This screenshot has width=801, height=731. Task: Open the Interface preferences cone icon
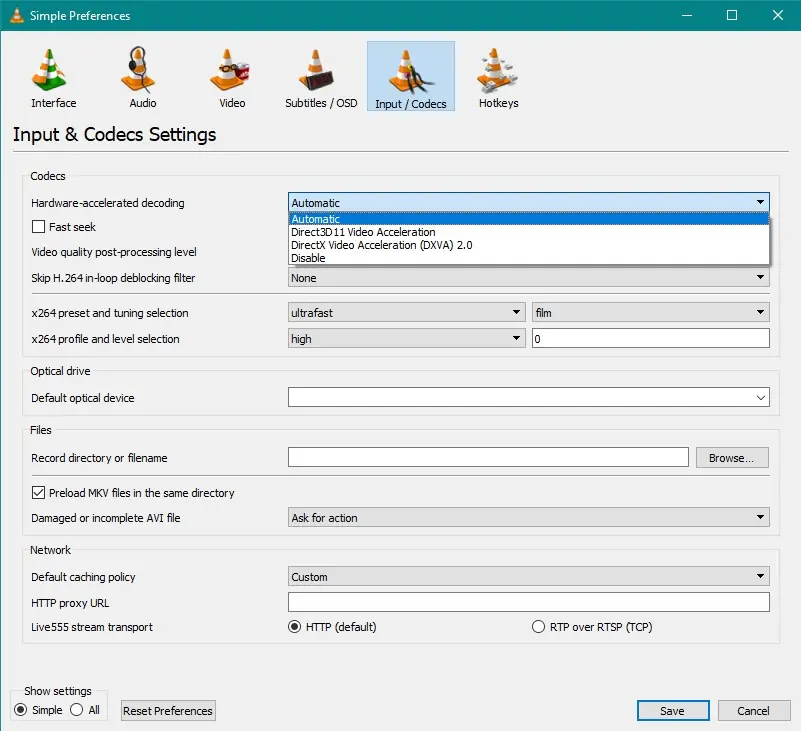(49, 70)
